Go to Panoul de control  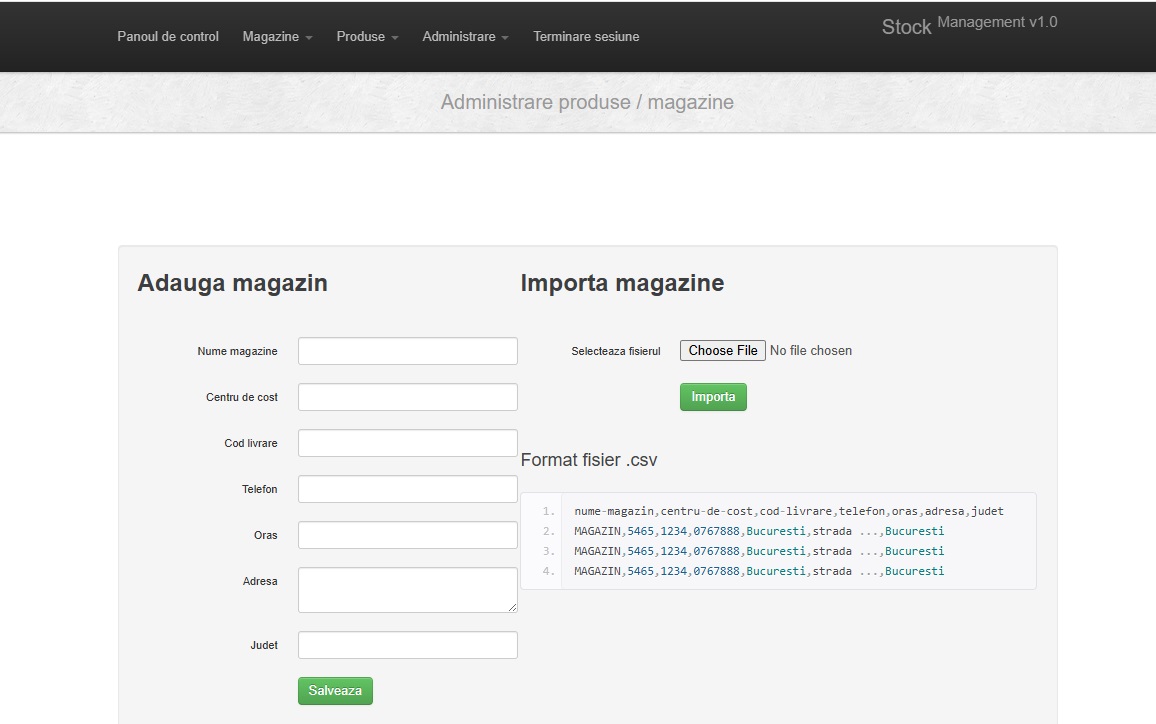[168, 37]
